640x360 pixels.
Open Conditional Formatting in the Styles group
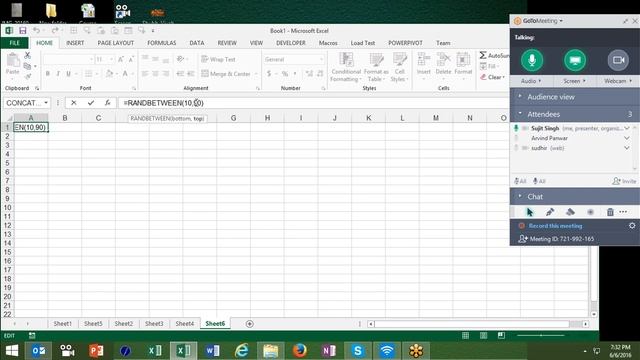pos(346,67)
